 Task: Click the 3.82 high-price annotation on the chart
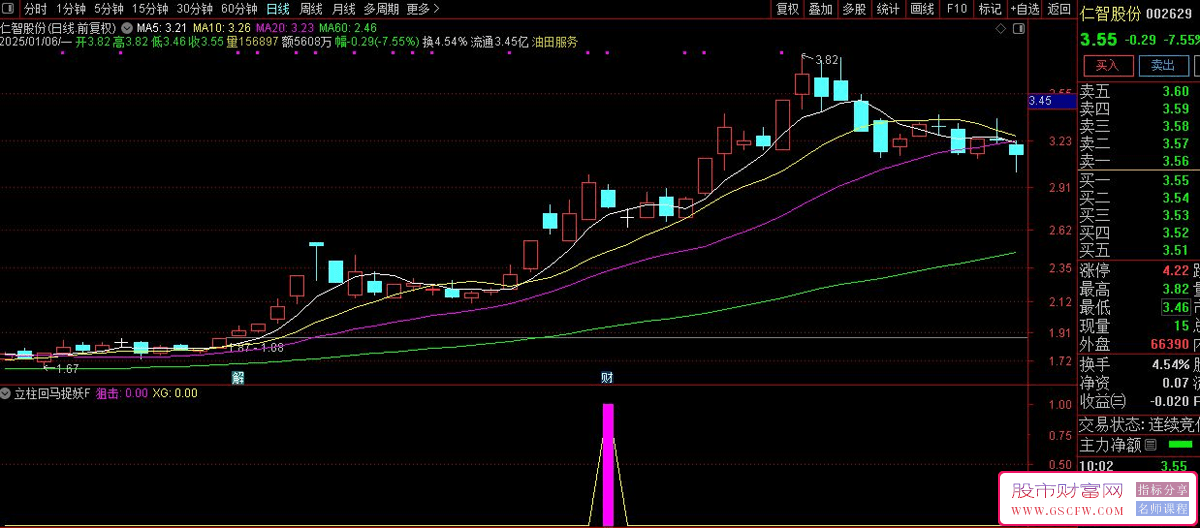tap(827, 60)
